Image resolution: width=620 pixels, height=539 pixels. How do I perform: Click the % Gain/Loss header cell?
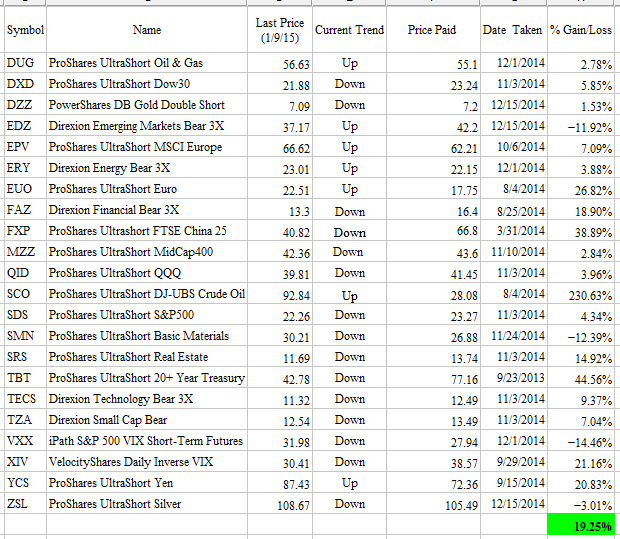click(x=581, y=30)
